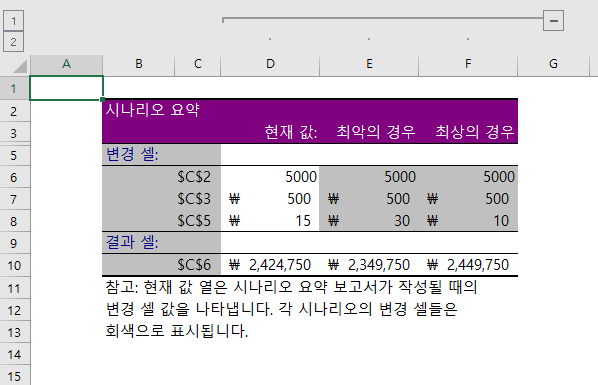Select row 8 header

point(14,221)
